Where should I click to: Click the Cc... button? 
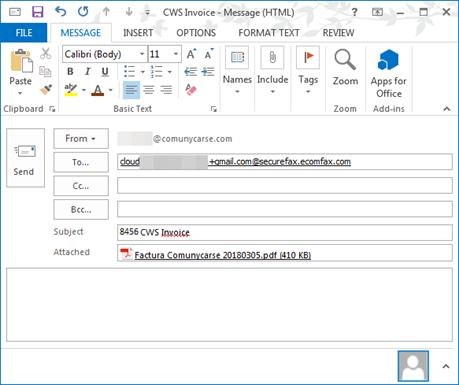tap(81, 186)
